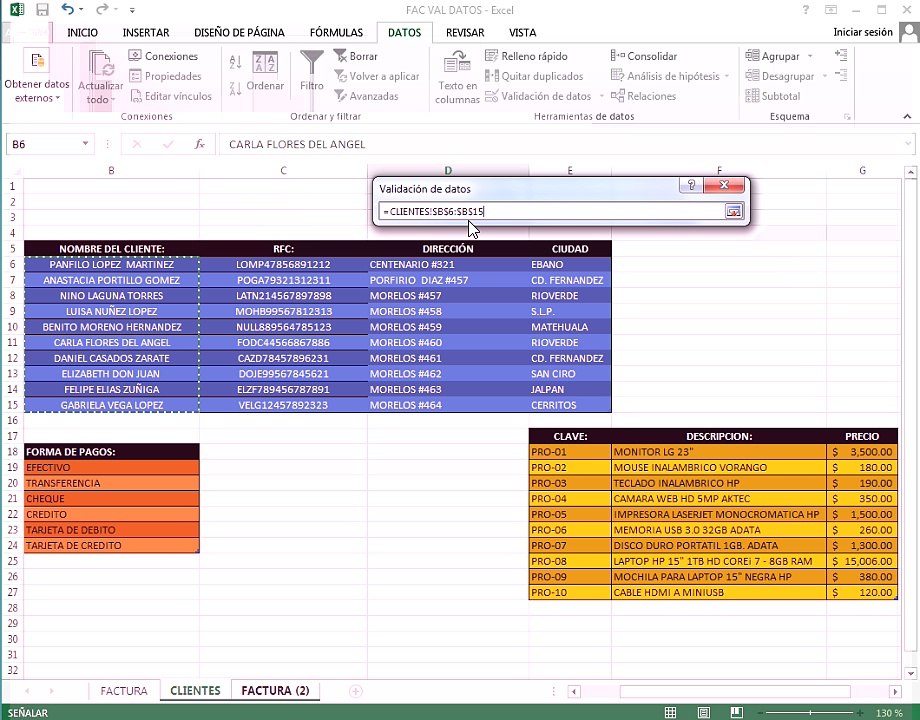
Task: Open Obtener datos externos
Action: tap(37, 77)
